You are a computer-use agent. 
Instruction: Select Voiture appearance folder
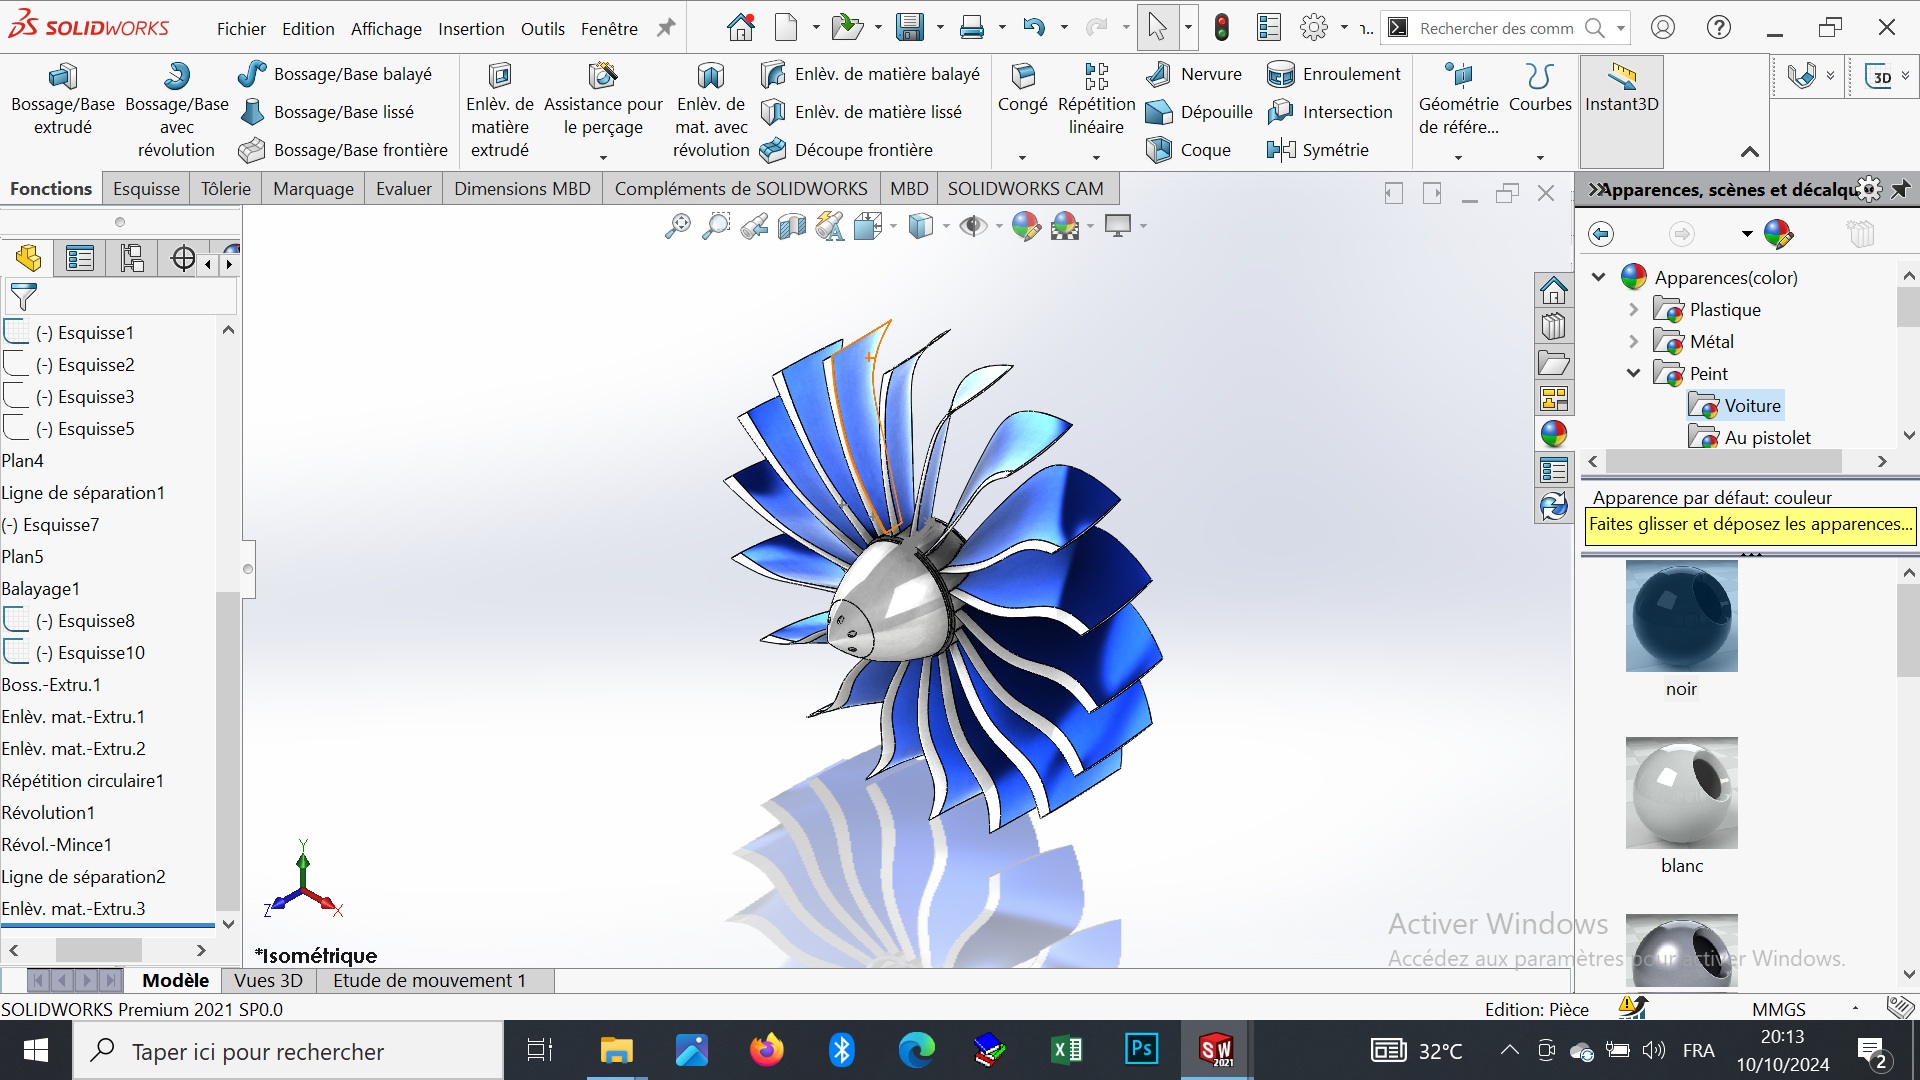click(x=1735, y=406)
